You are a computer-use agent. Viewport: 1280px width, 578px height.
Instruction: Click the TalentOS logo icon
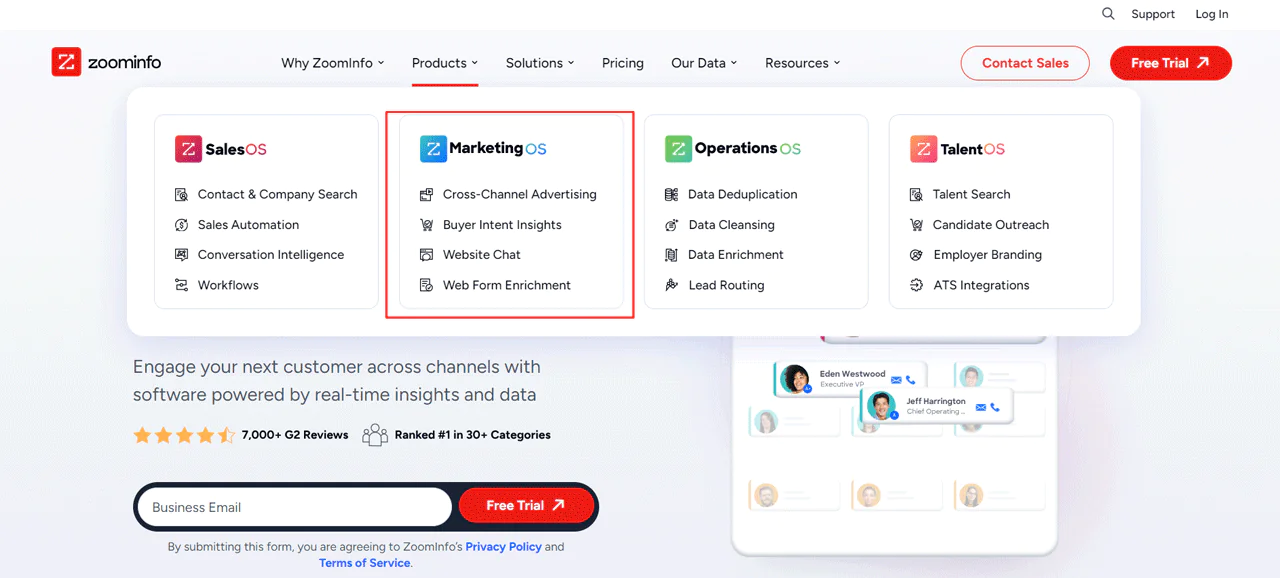point(923,148)
